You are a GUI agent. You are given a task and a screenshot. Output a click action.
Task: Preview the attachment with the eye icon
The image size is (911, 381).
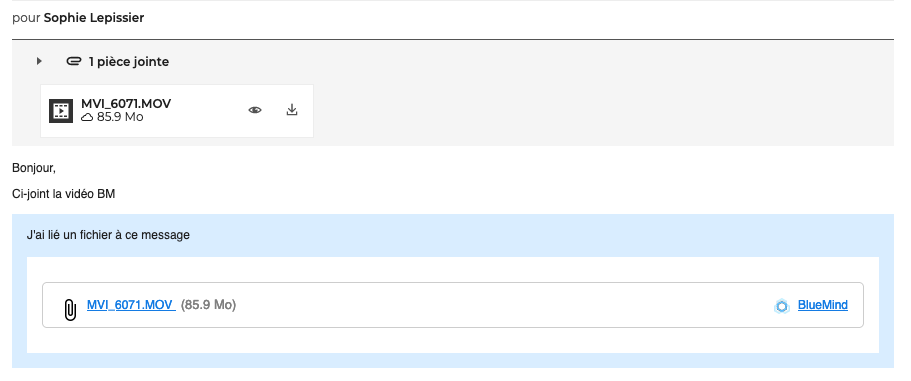point(255,110)
